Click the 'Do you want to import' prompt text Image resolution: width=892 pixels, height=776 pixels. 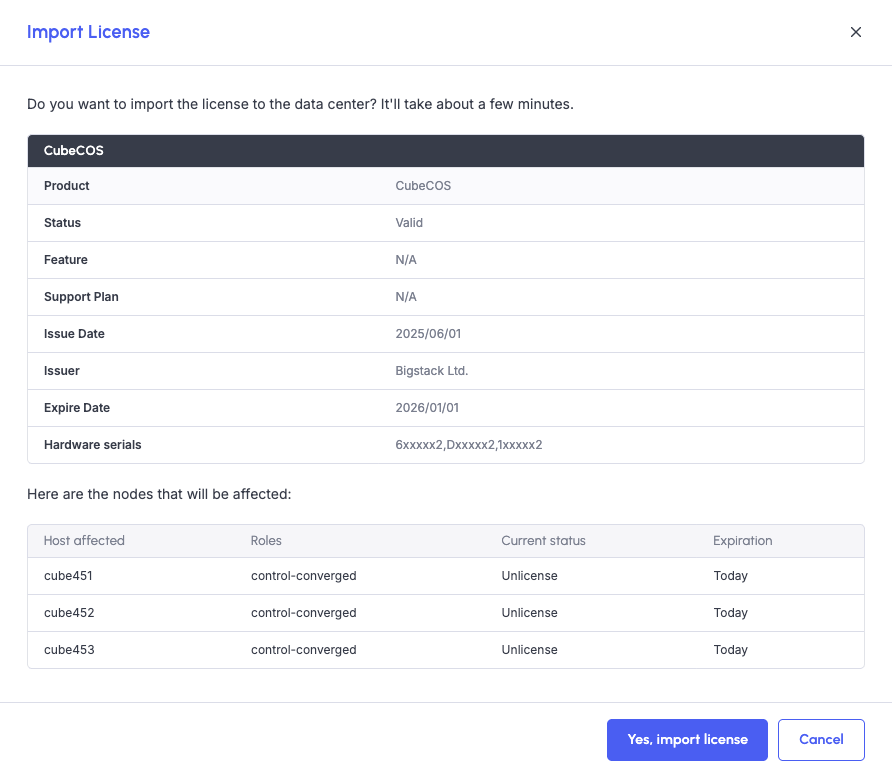pyautogui.click(x=300, y=105)
